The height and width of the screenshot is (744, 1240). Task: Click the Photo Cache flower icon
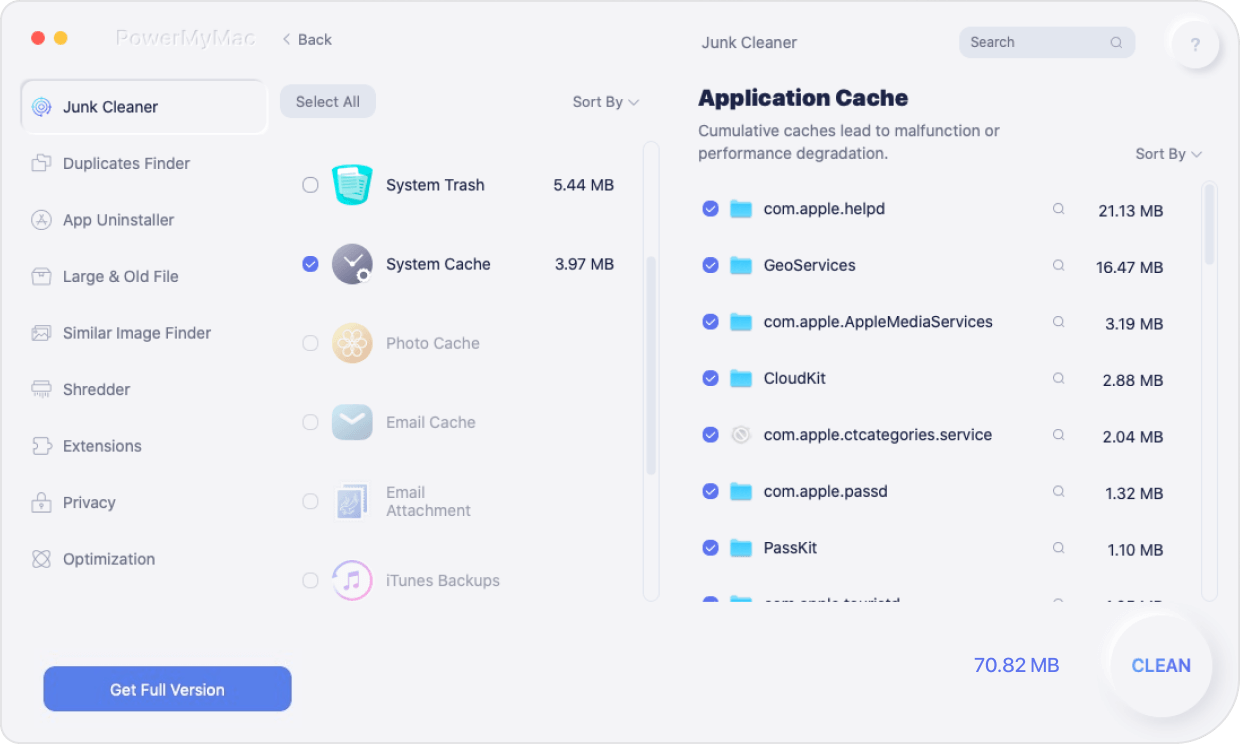click(x=352, y=343)
